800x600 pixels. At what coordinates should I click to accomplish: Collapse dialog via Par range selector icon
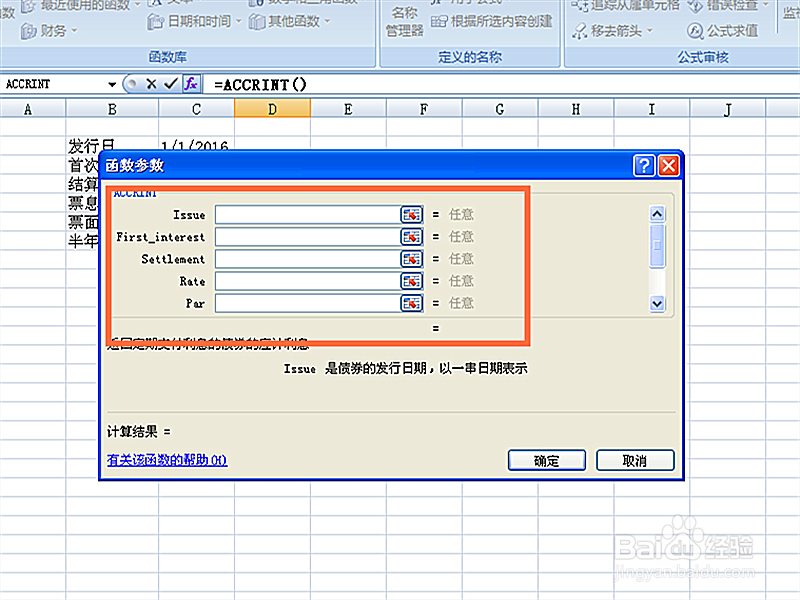(x=411, y=304)
